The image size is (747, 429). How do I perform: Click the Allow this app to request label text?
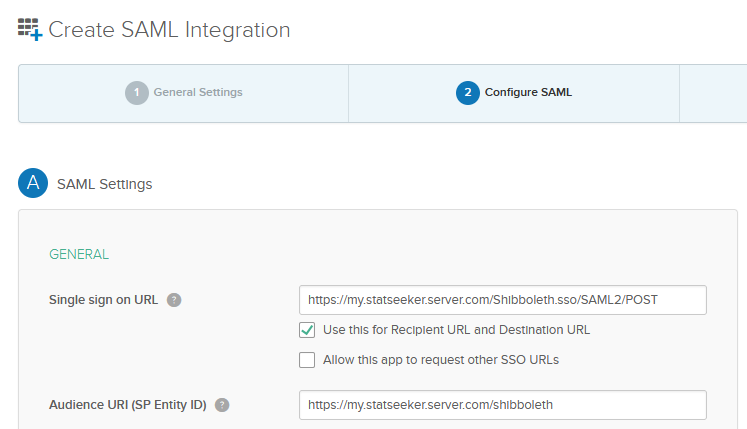(441, 360)
